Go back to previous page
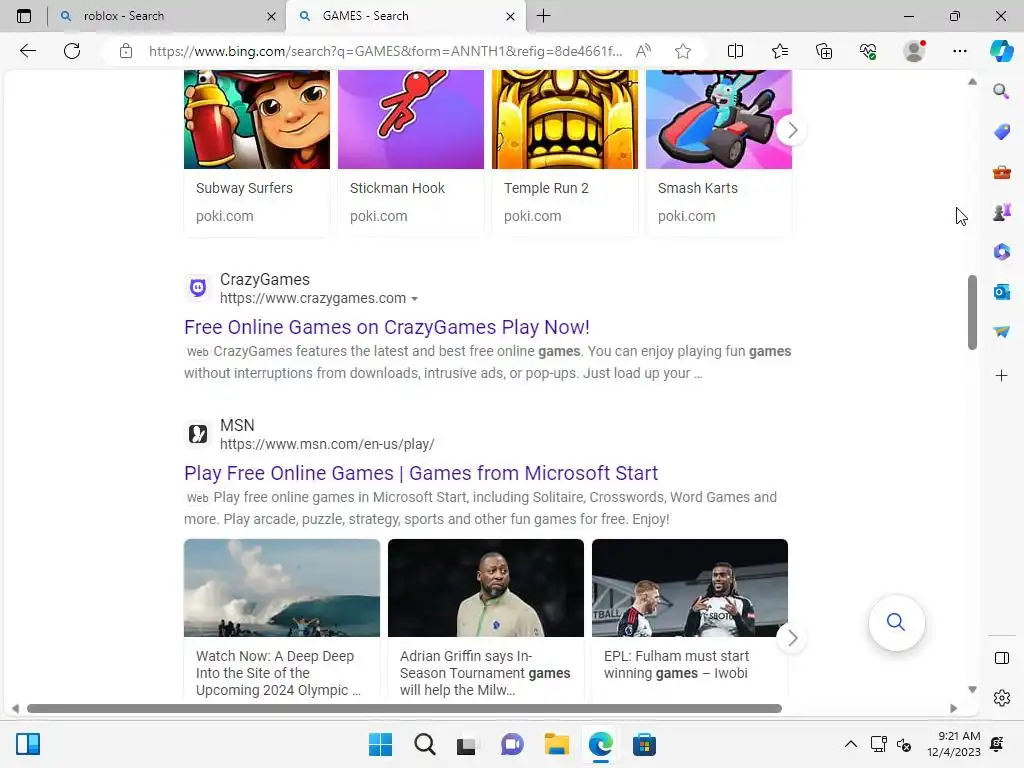The width and height of the screenshot is (1024, 768). [27, 51]
